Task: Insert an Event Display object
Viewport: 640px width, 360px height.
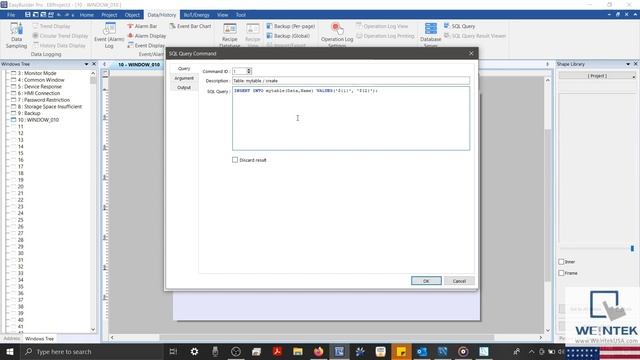Action: (146, 45)
